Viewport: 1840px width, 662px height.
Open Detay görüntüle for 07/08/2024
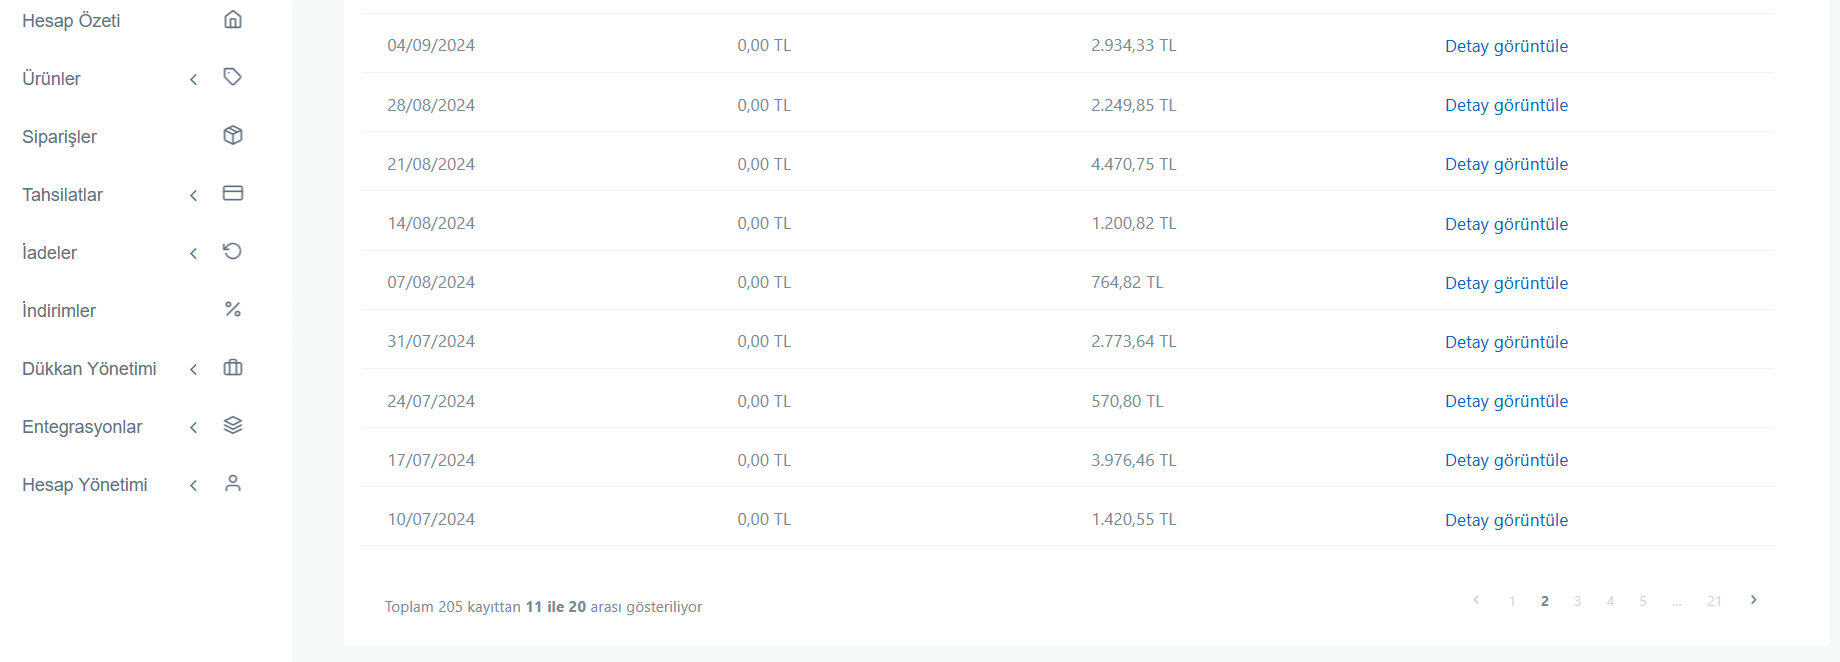click(1506, 283)
